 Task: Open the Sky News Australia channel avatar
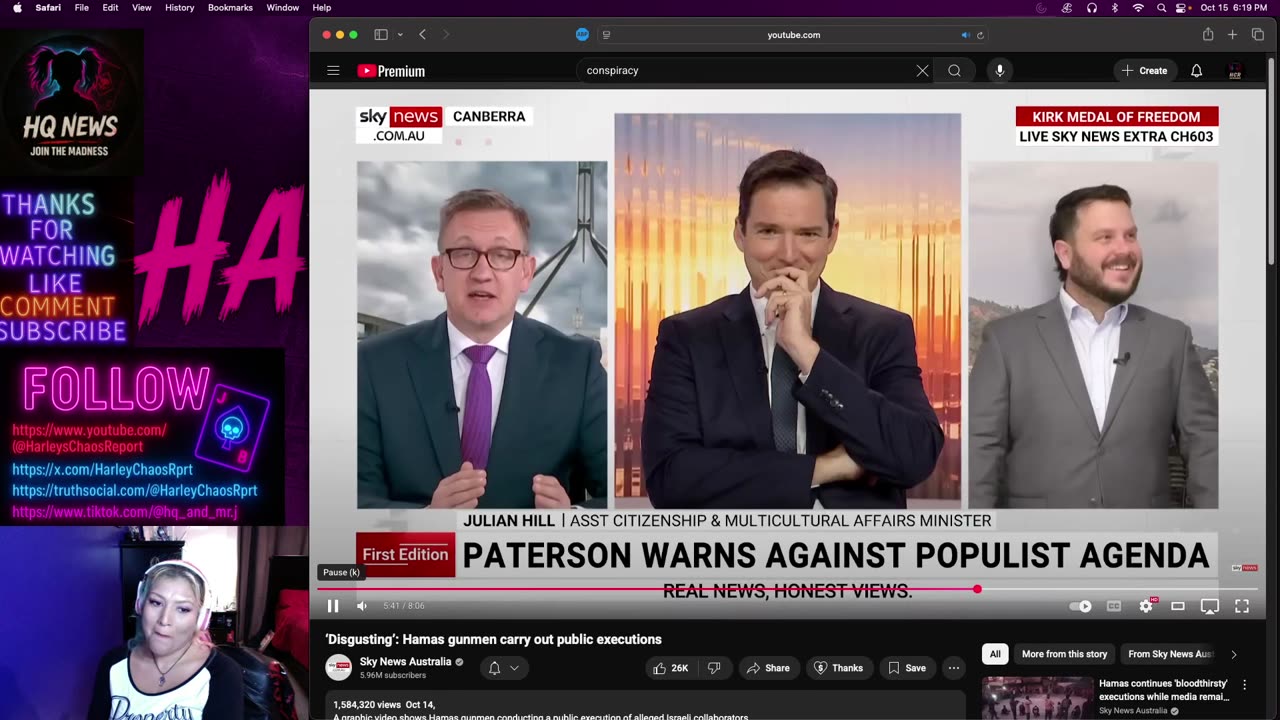coord(339,667)
